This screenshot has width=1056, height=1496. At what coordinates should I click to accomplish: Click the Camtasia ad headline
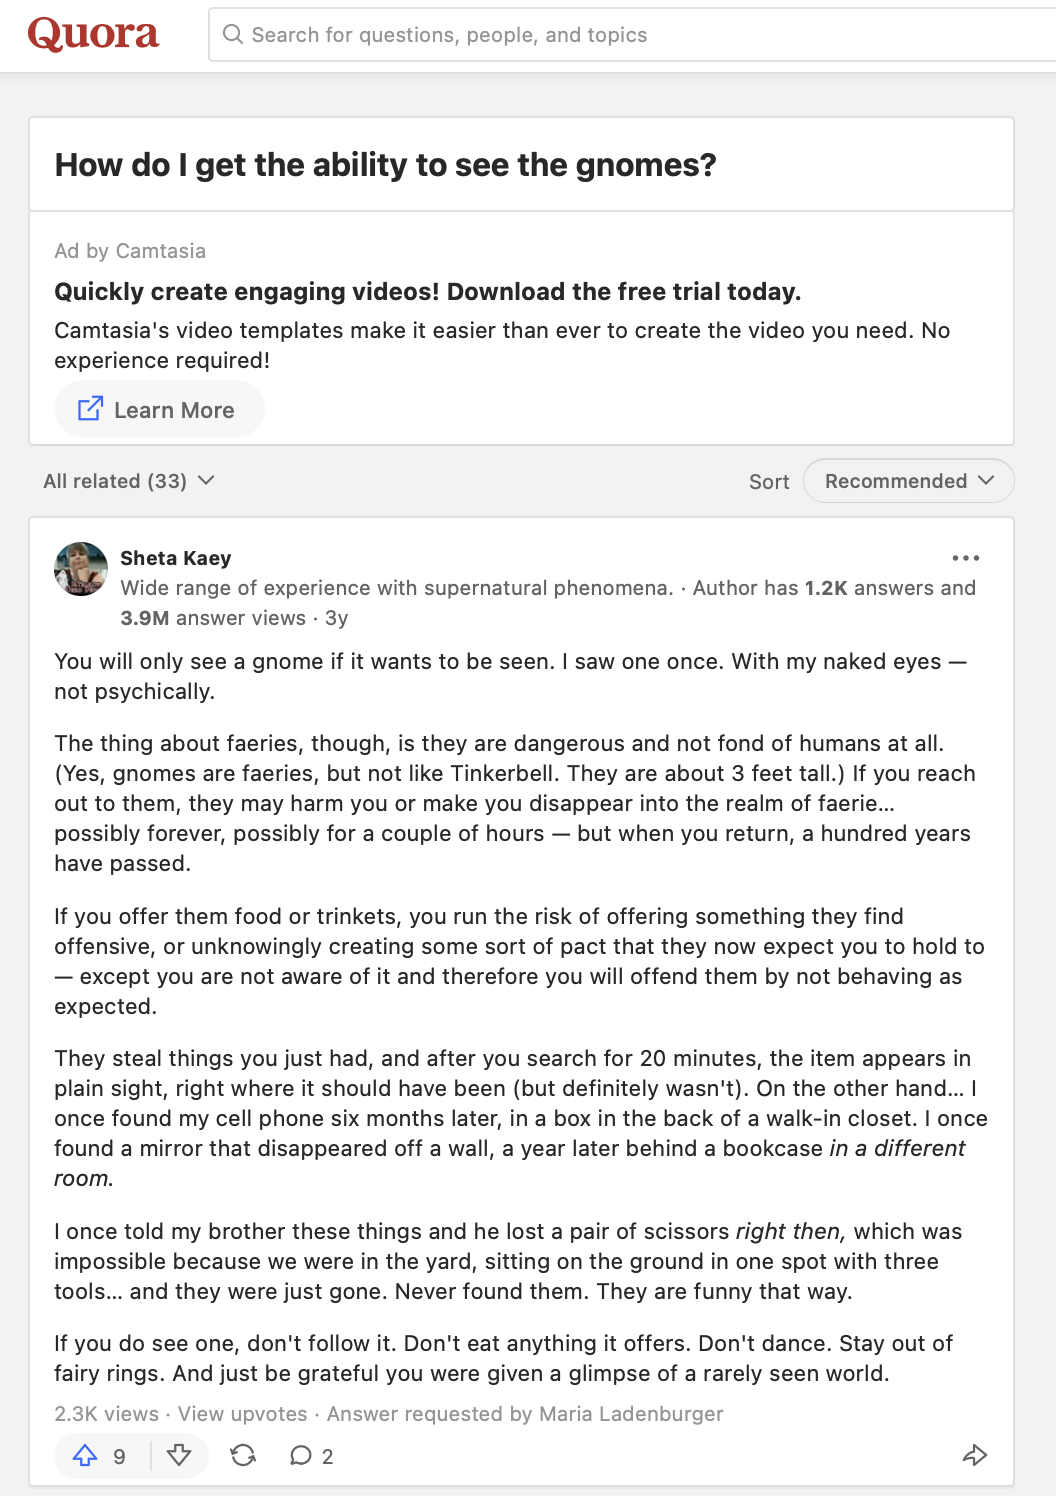427,292
